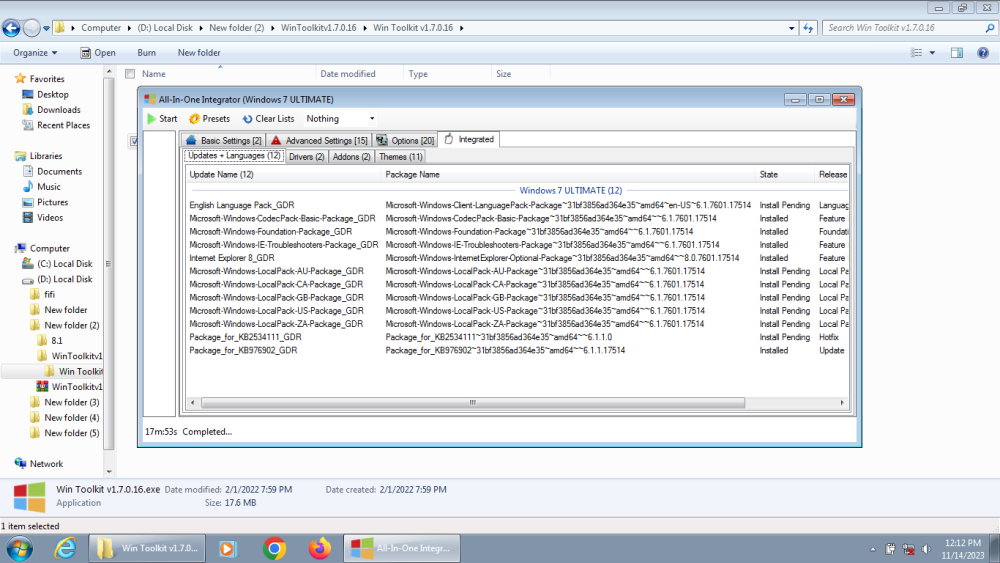1000x563 pixels.
Task: Open the Pictures library in the sidebar
Action: pyautogui.click(x=45, y=202)
